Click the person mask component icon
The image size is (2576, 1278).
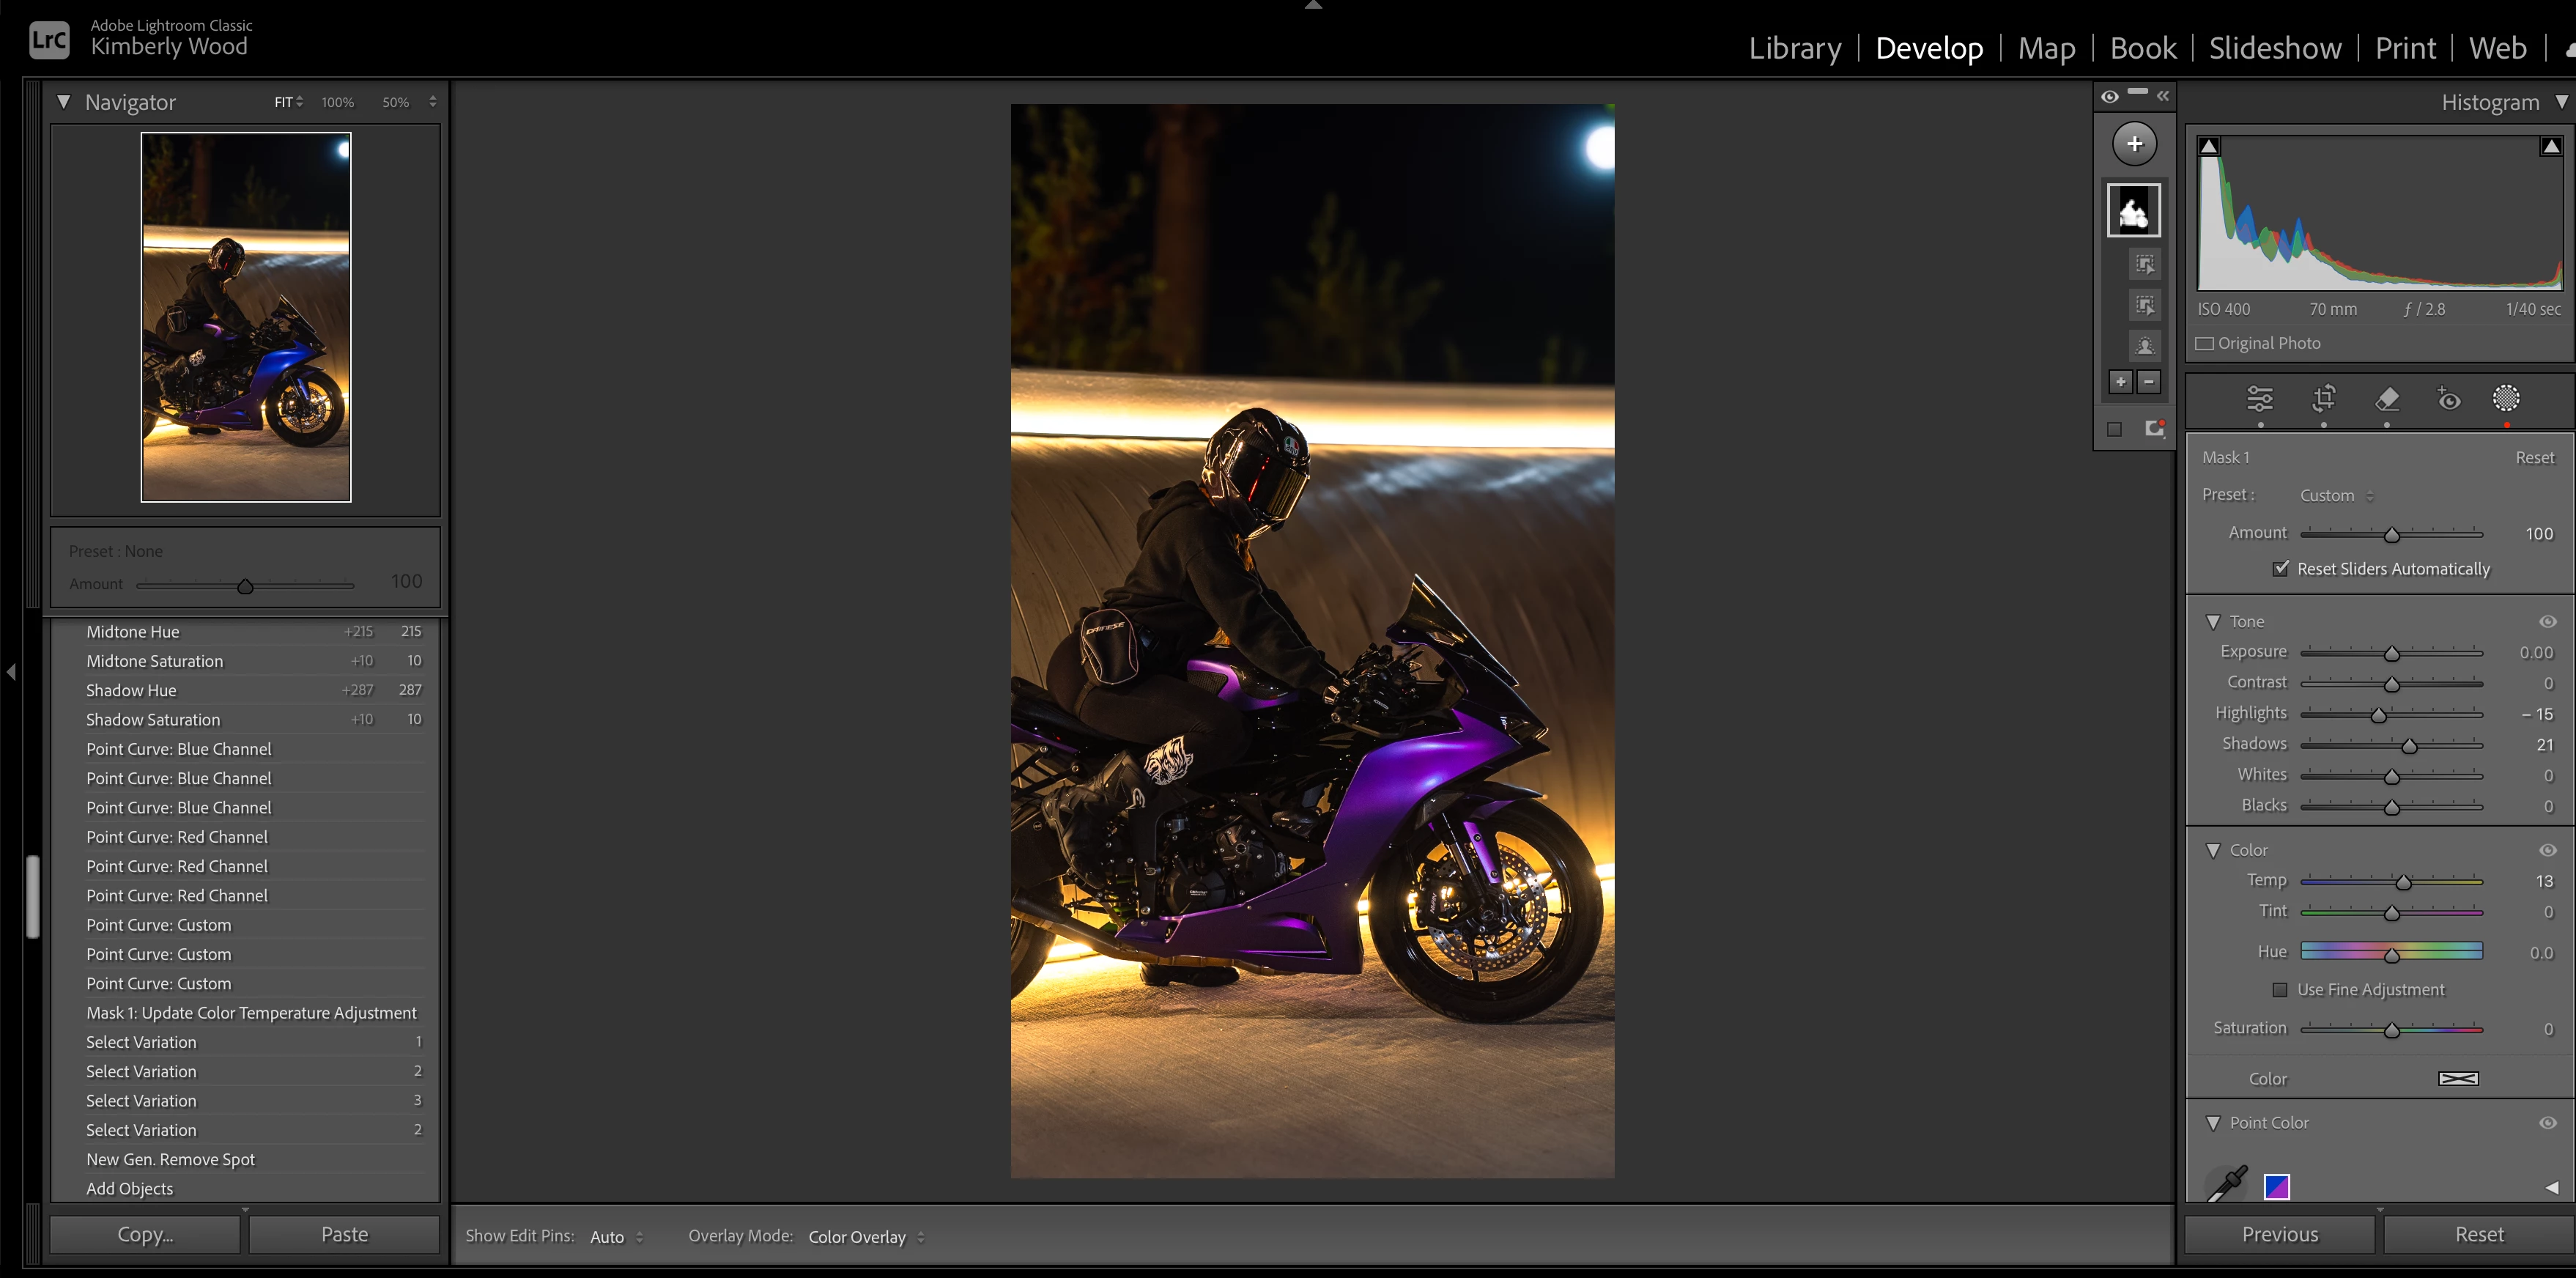(2144, 346)
